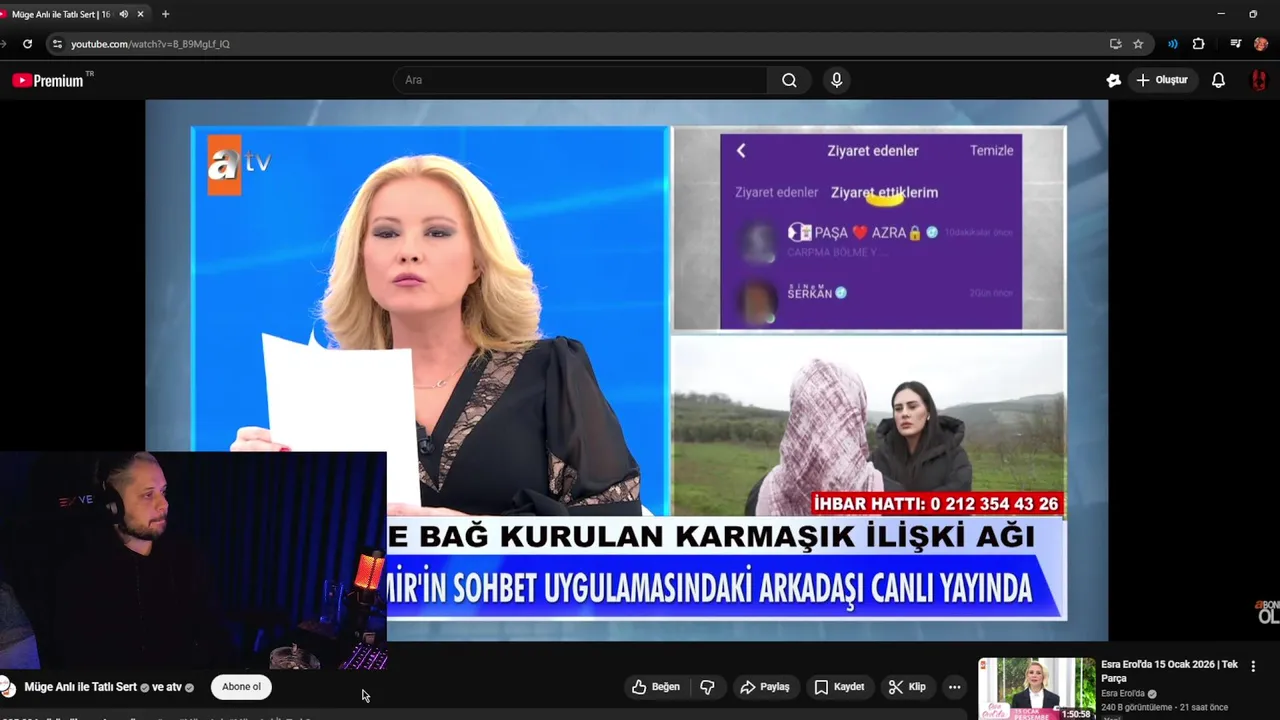Open Müge Anlı ile Tatlı Sert channel link
The image size is (1280, 720).
[x=80, y=687]
